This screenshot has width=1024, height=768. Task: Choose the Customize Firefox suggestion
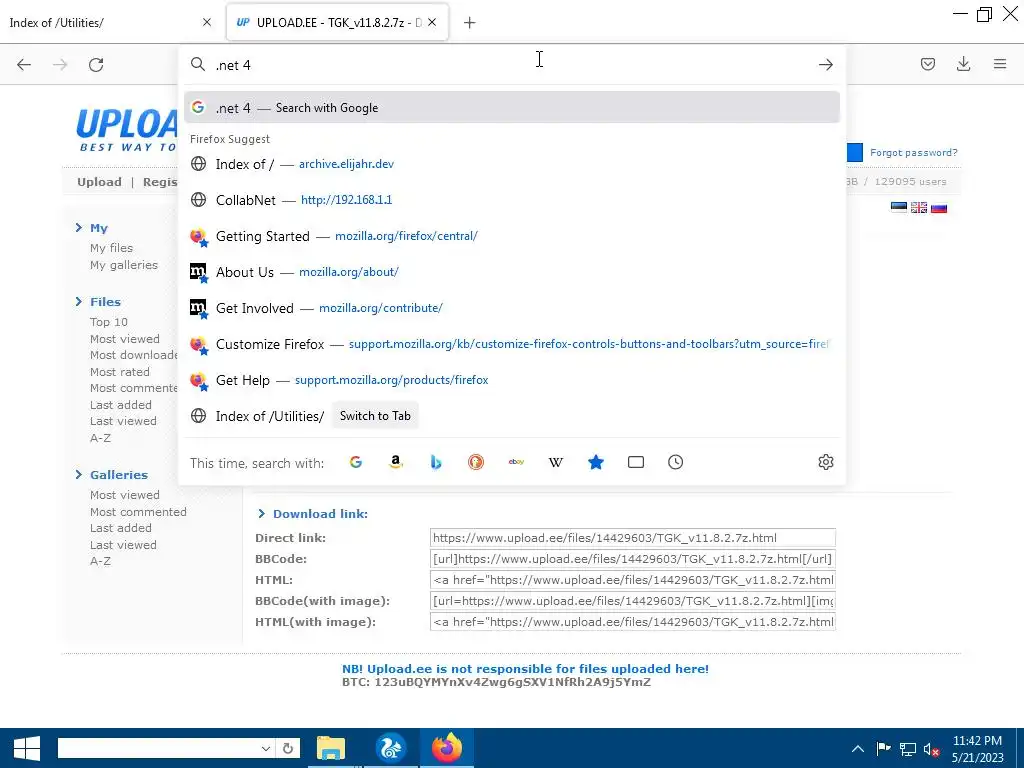click(511, 344)
